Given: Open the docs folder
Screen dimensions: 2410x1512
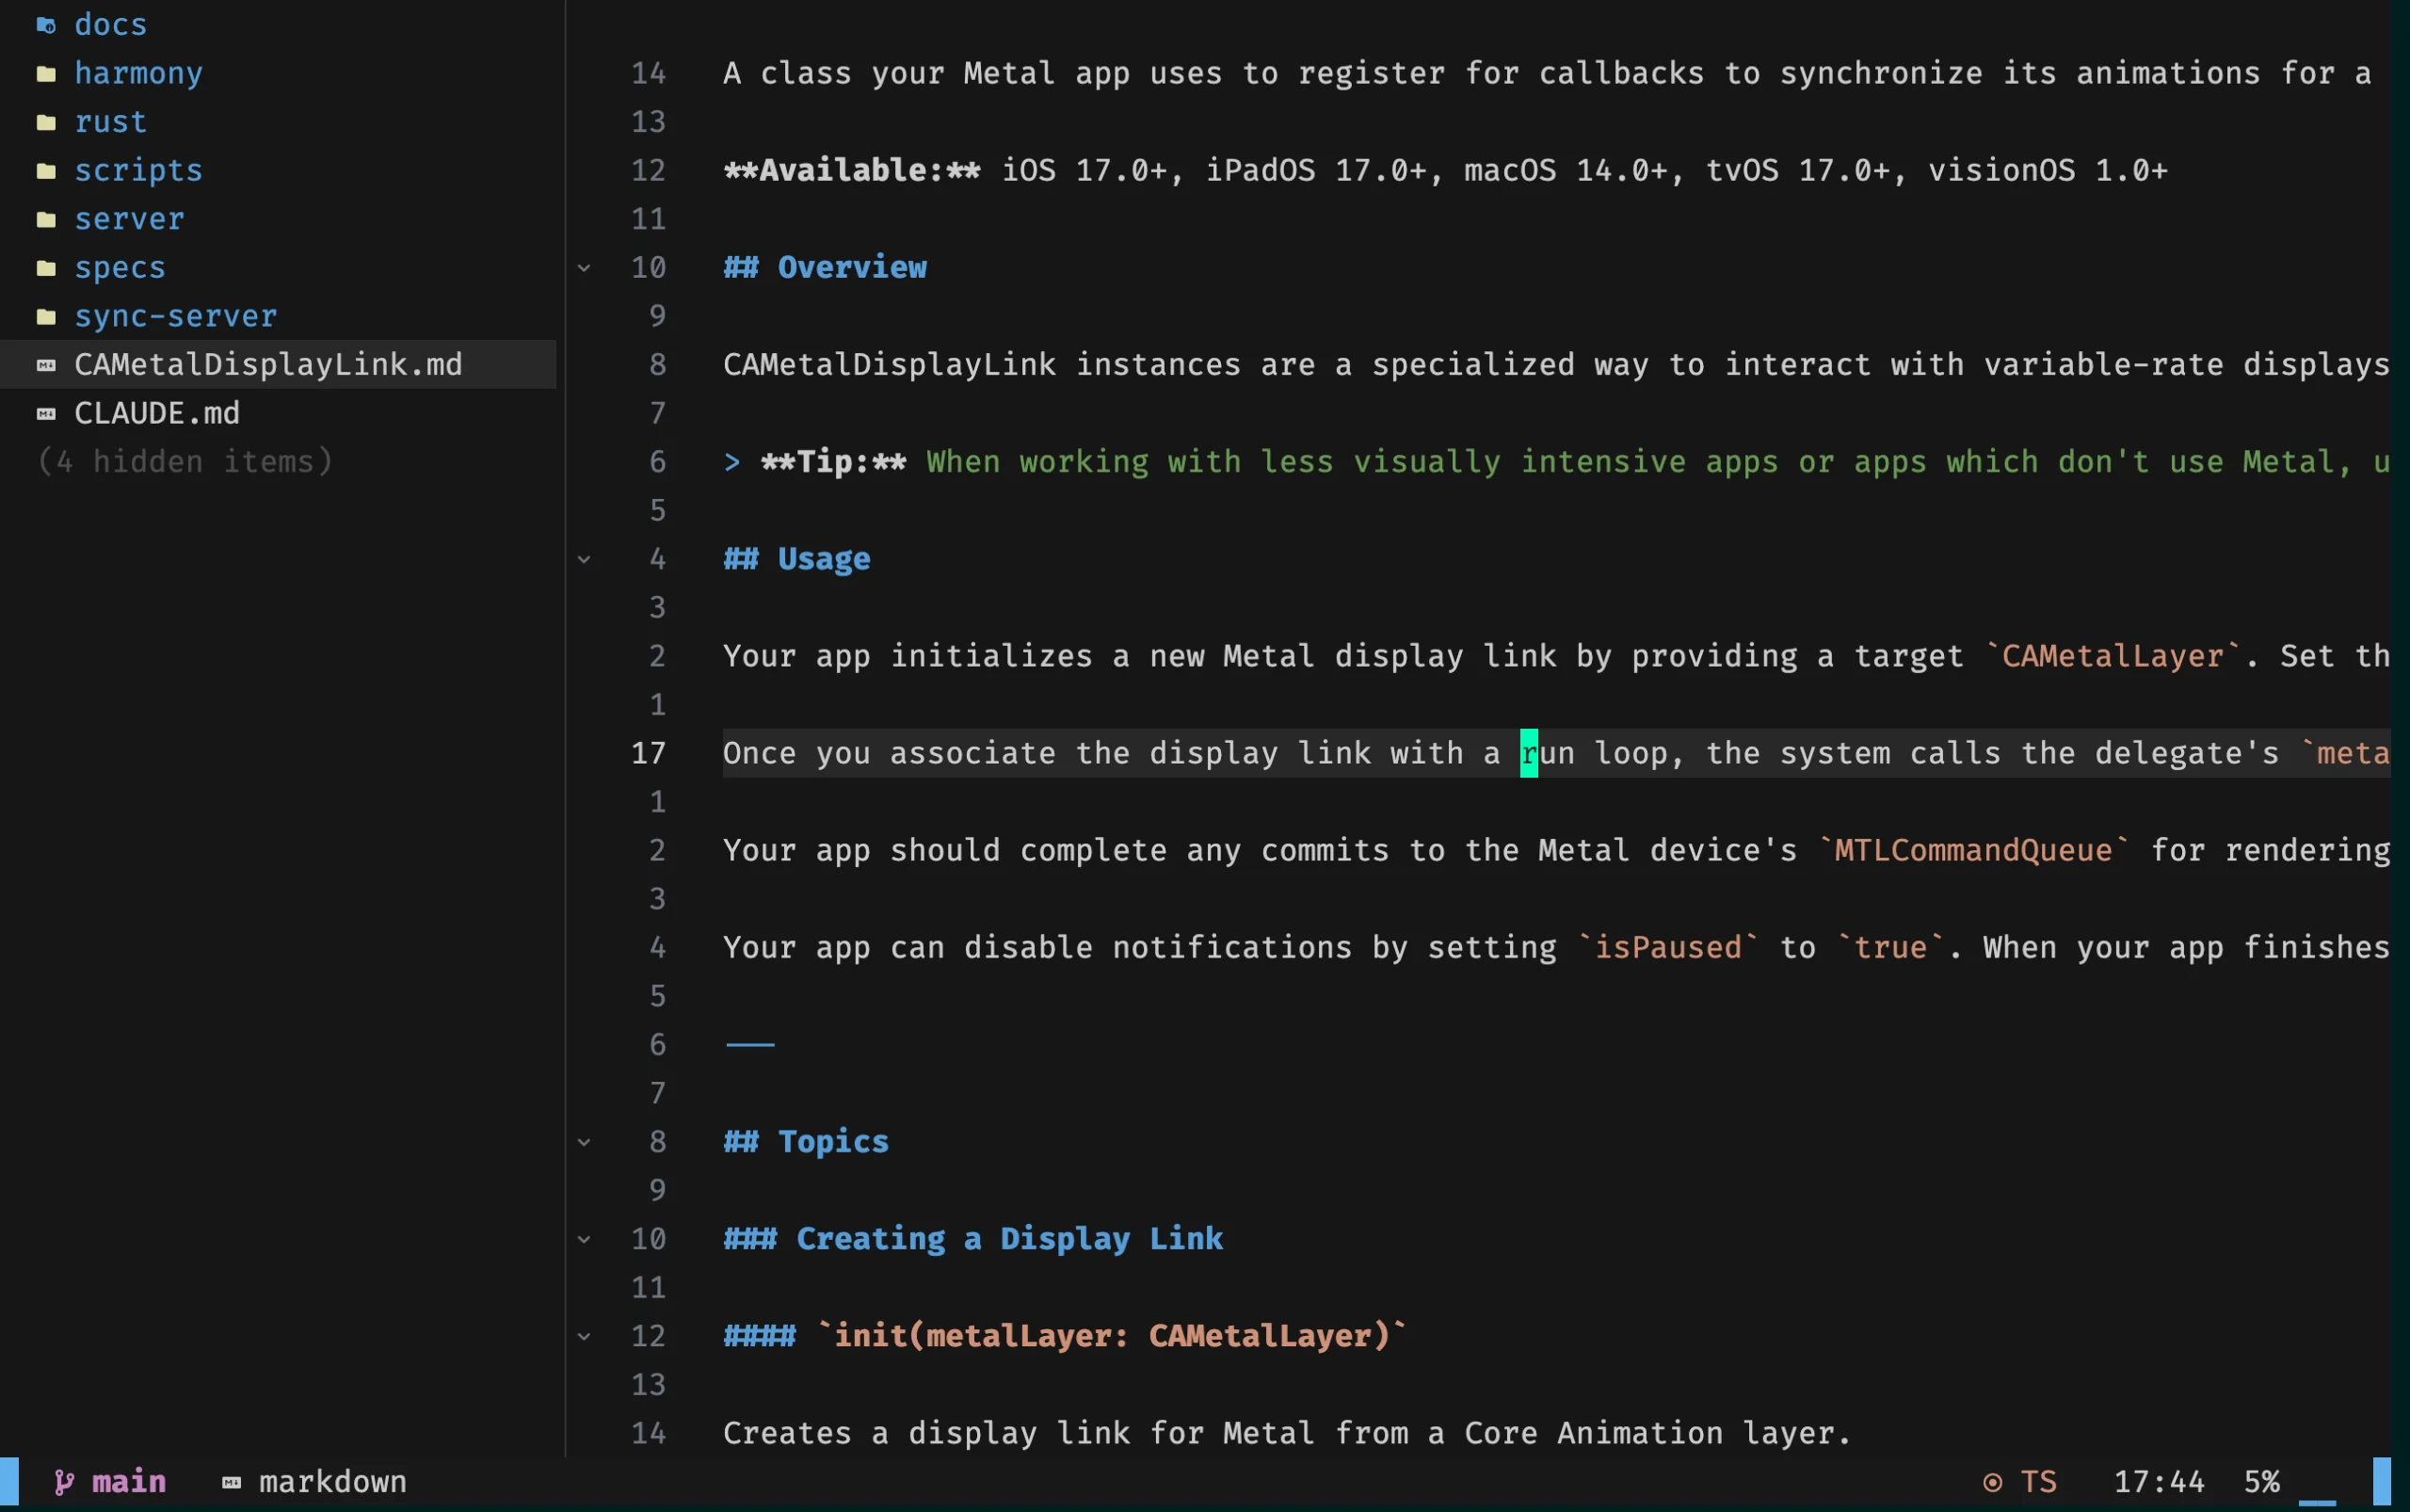Looking at the screenshot, I should tap(111, 25).
